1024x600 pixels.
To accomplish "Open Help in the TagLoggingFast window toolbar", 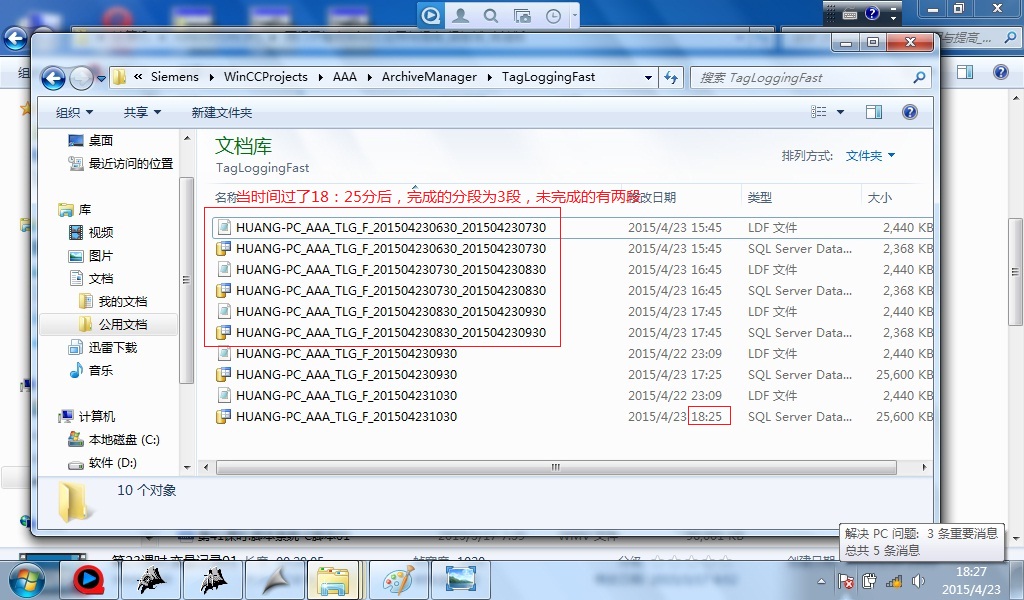I will pos(910,112).
